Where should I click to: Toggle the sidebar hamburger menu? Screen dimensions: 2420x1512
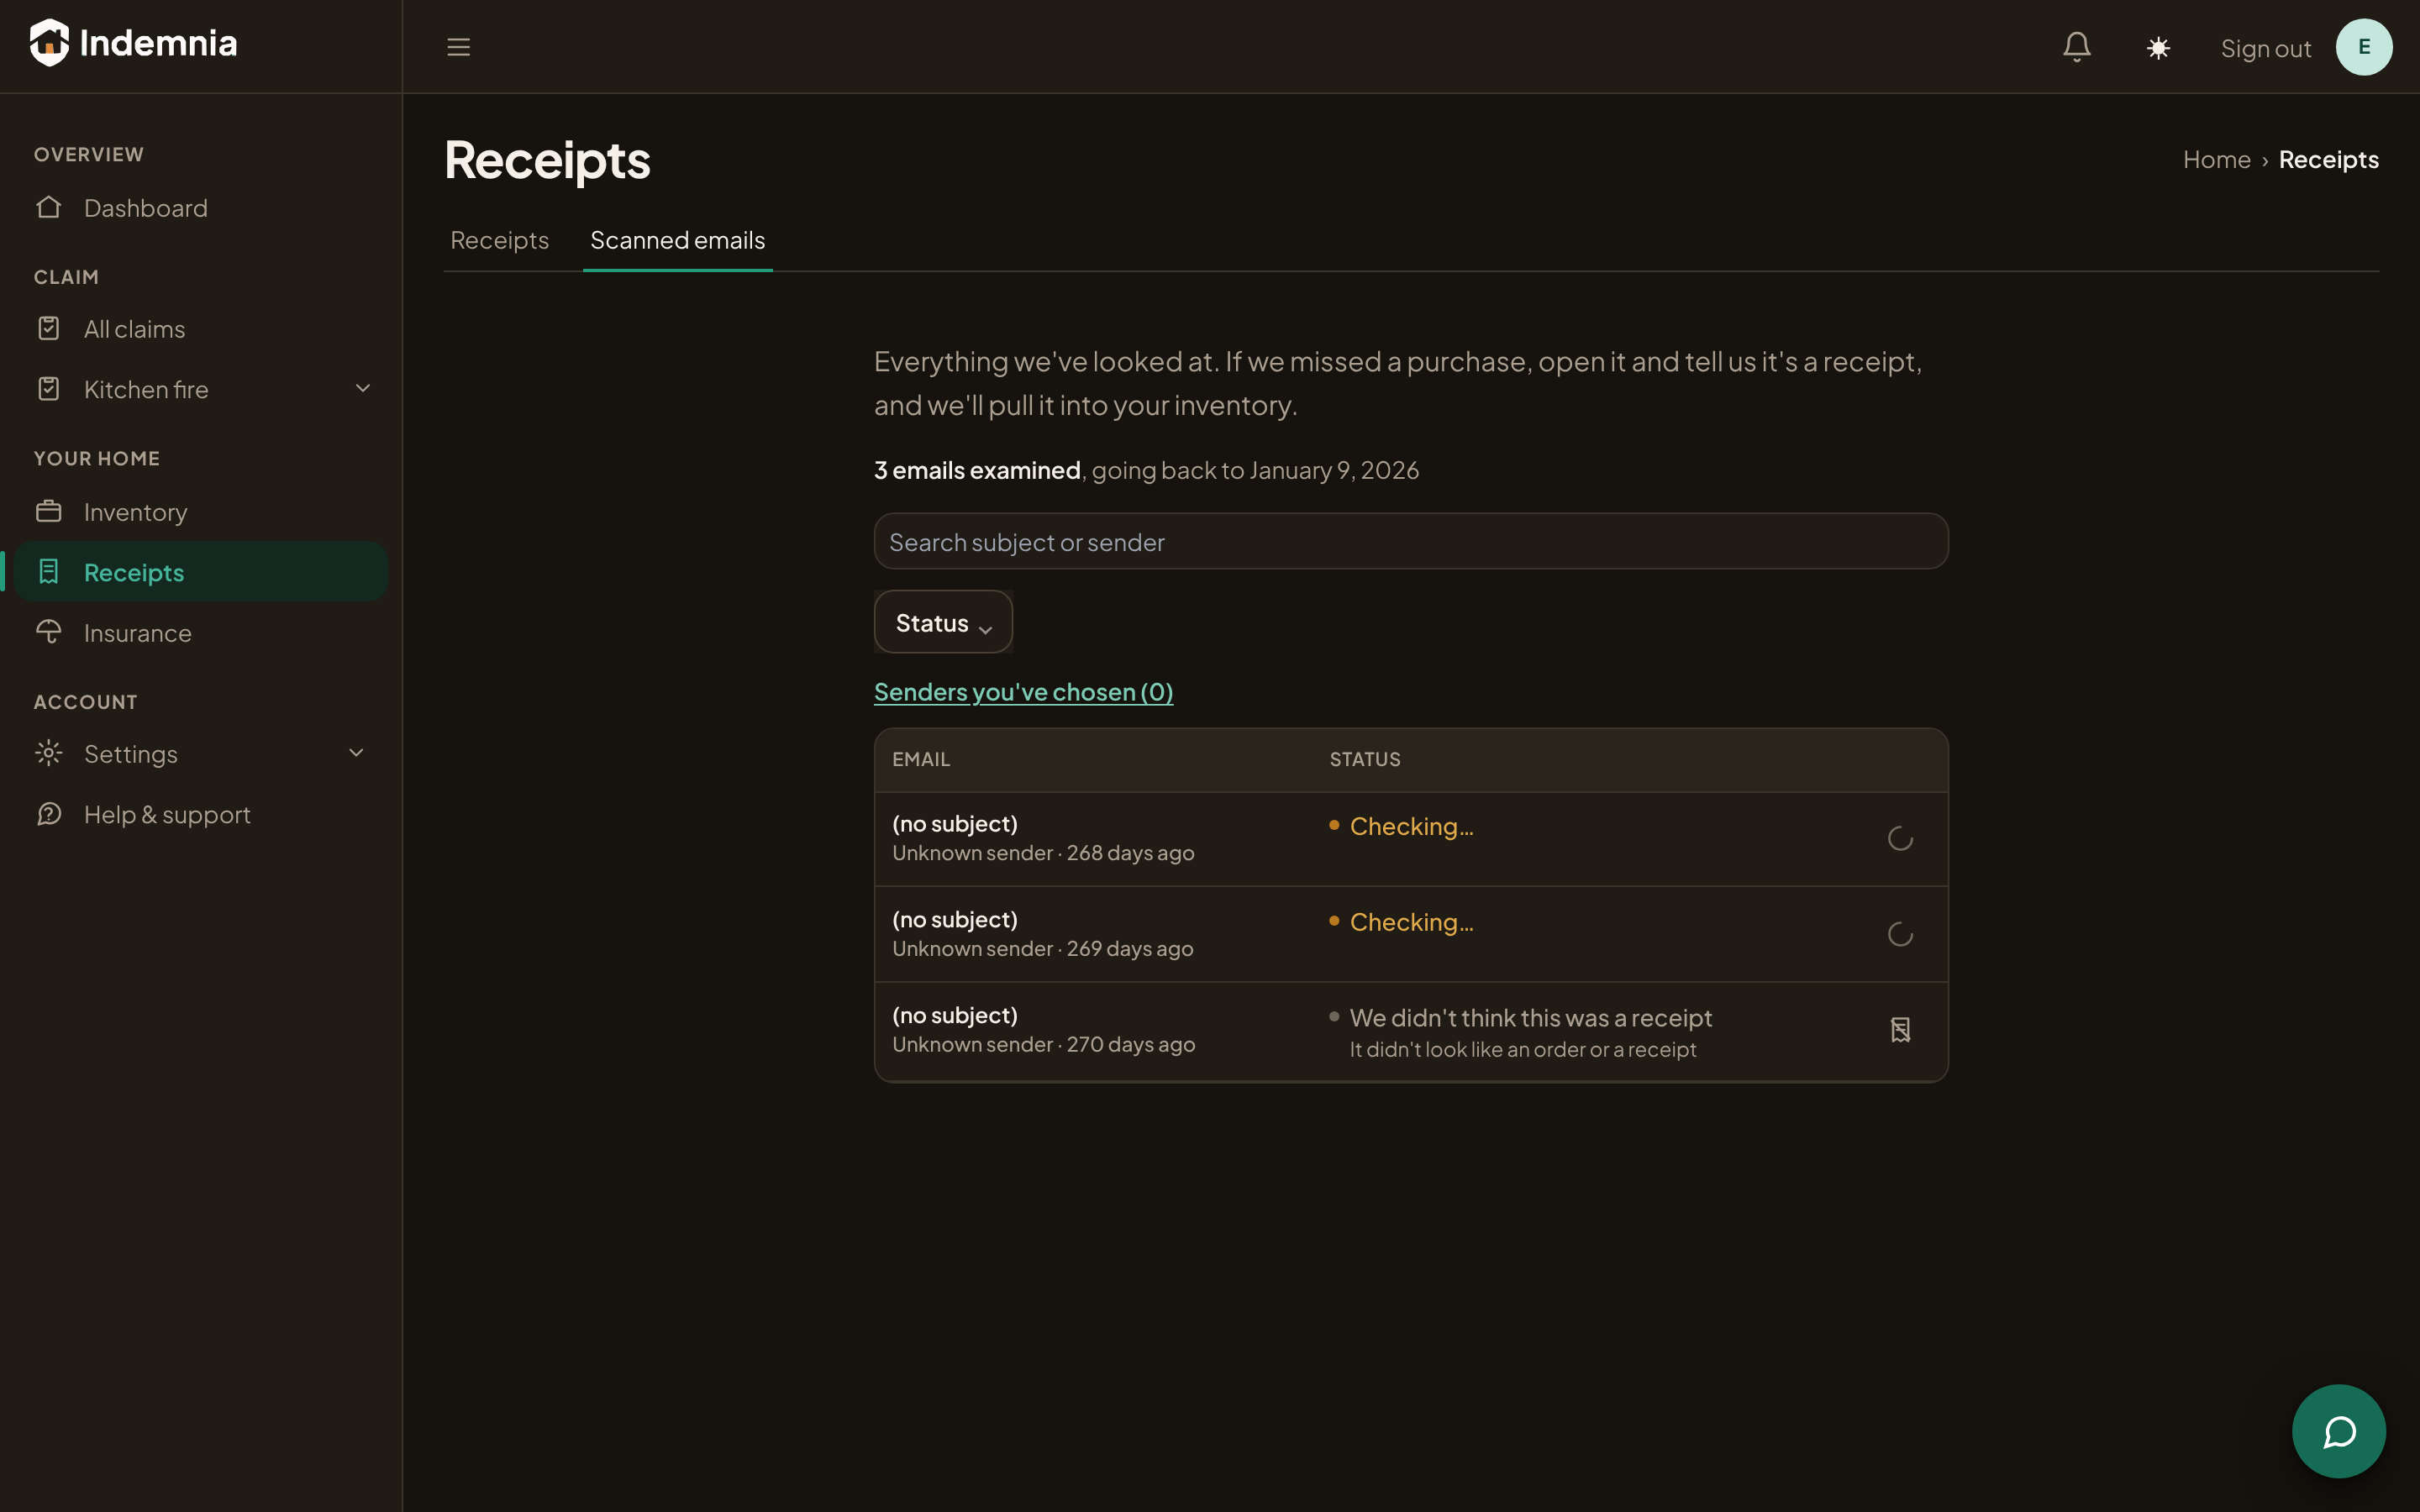[x=458, y=47]
